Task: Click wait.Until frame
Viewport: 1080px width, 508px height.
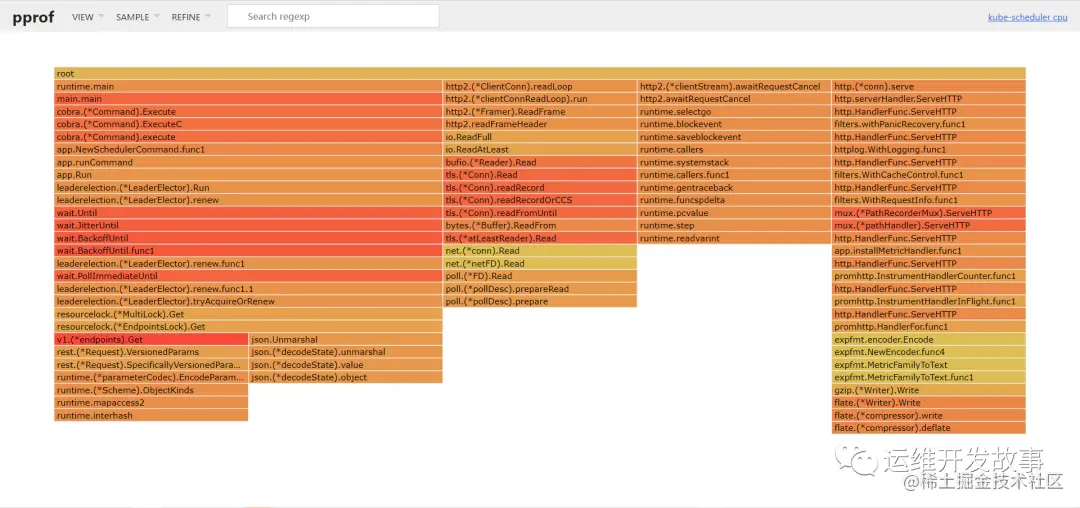Action: (248, 213)
